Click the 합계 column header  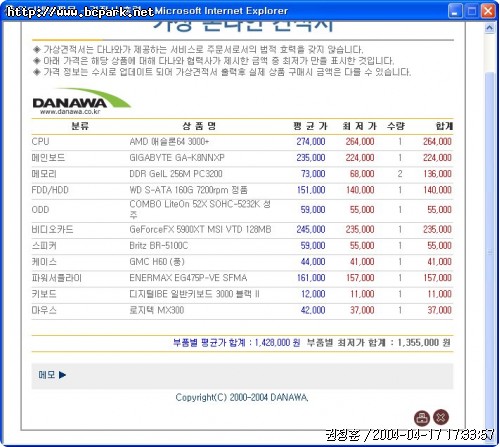tap(444, 126)
